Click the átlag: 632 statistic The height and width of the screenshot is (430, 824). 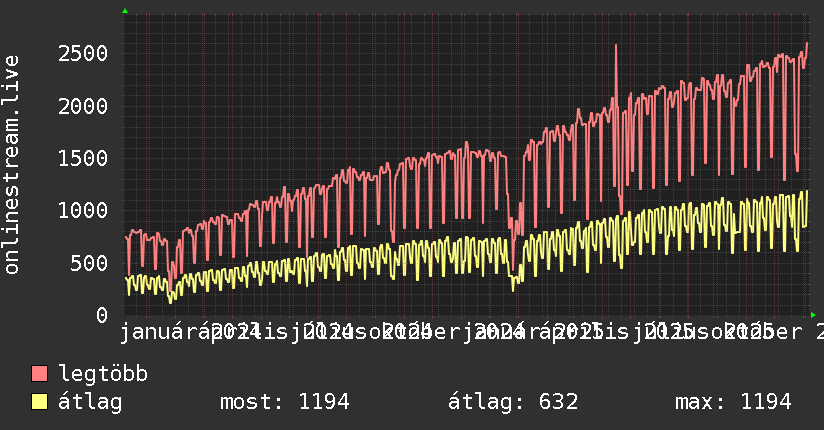(513, 402)
